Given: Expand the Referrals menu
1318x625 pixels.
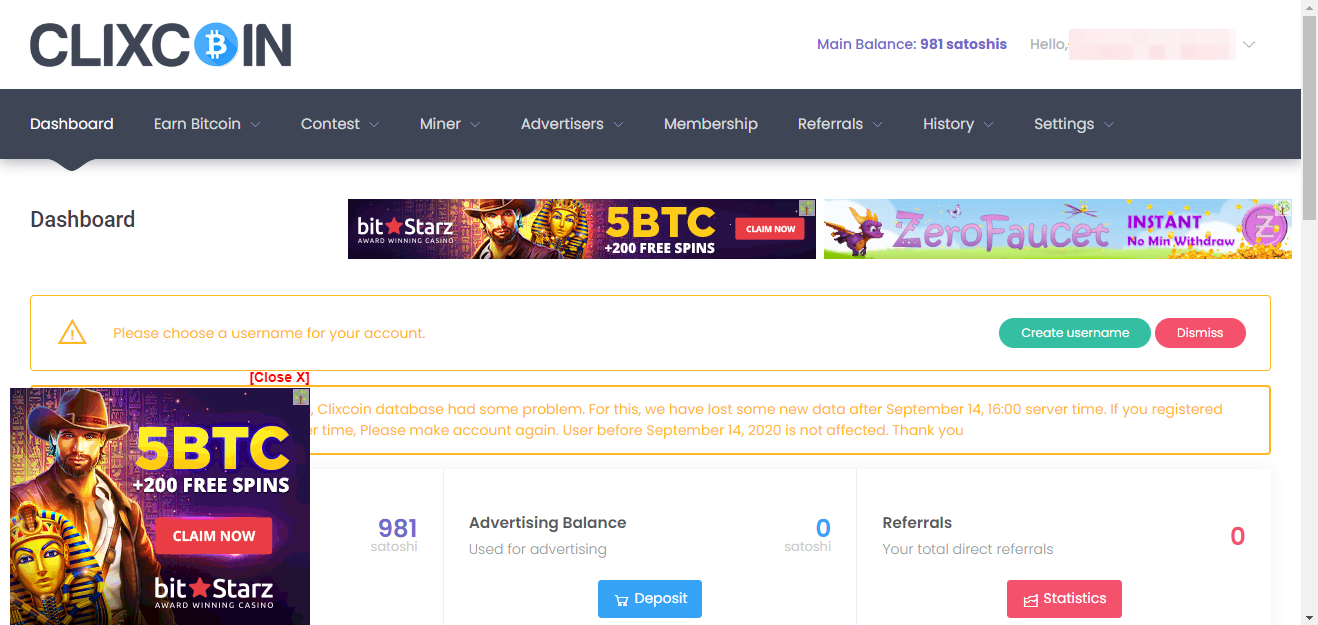Looking at the screenshot, I should [840, 124].
